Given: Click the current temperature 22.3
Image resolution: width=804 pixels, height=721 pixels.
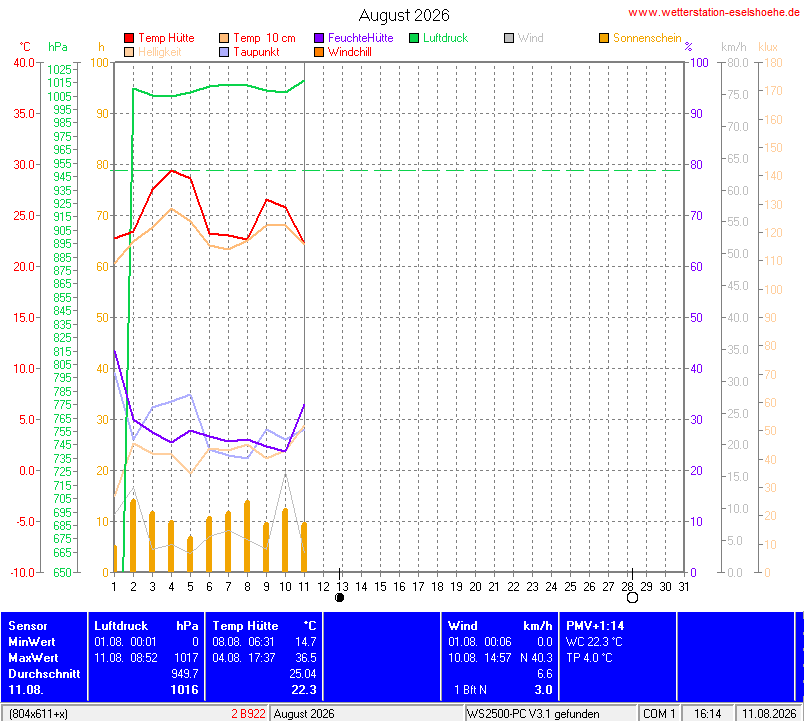Looking at the screenshot, I should pyautogui.click(x=304, y=690).
